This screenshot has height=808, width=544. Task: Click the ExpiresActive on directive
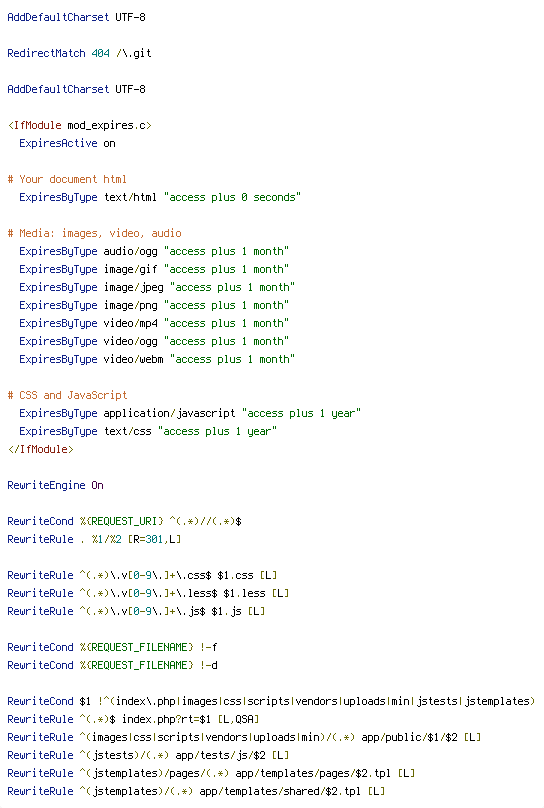click(x=67, y=143)
